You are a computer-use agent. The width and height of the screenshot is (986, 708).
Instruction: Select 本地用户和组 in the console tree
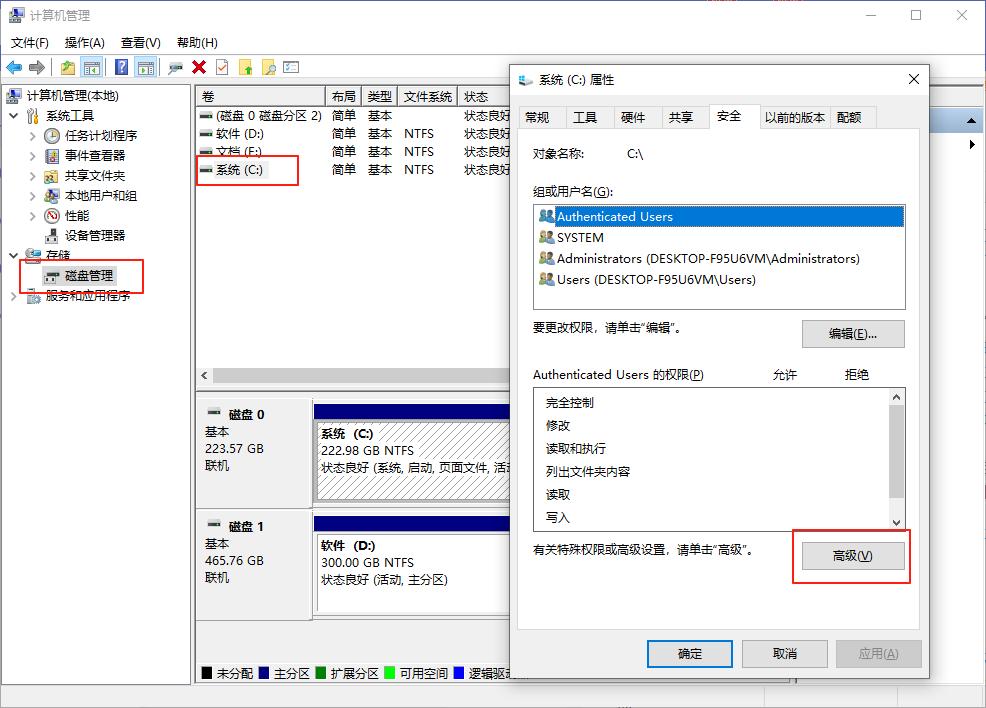(101, 196)
